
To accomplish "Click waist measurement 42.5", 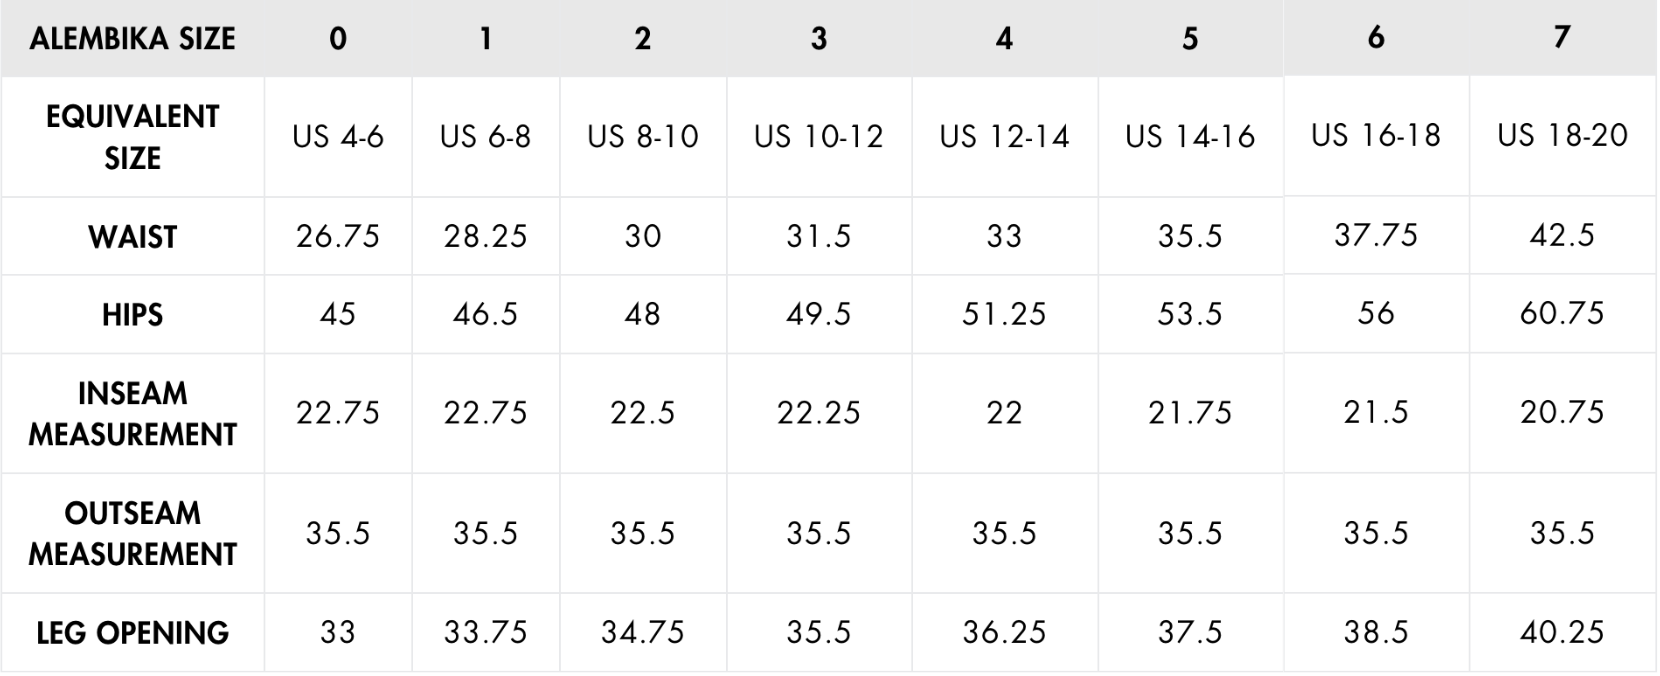I will coord(1562,236).
